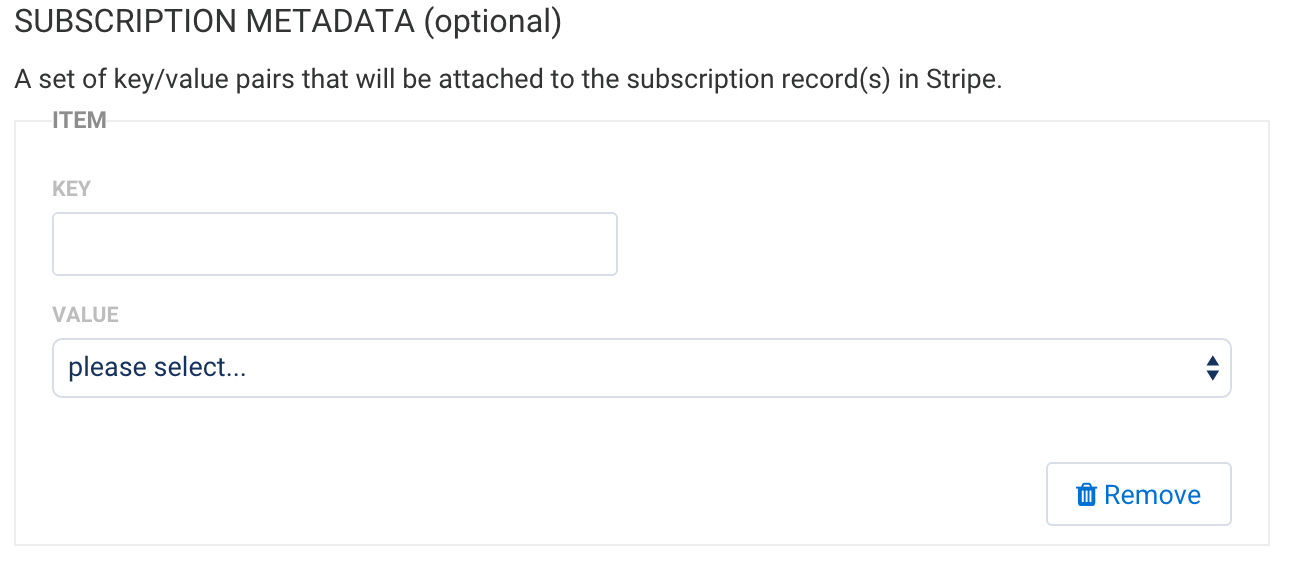Click the ITEM fieldset legend
The height and width of the screenshot is (566, 1292).
click(x=79, y=121)
